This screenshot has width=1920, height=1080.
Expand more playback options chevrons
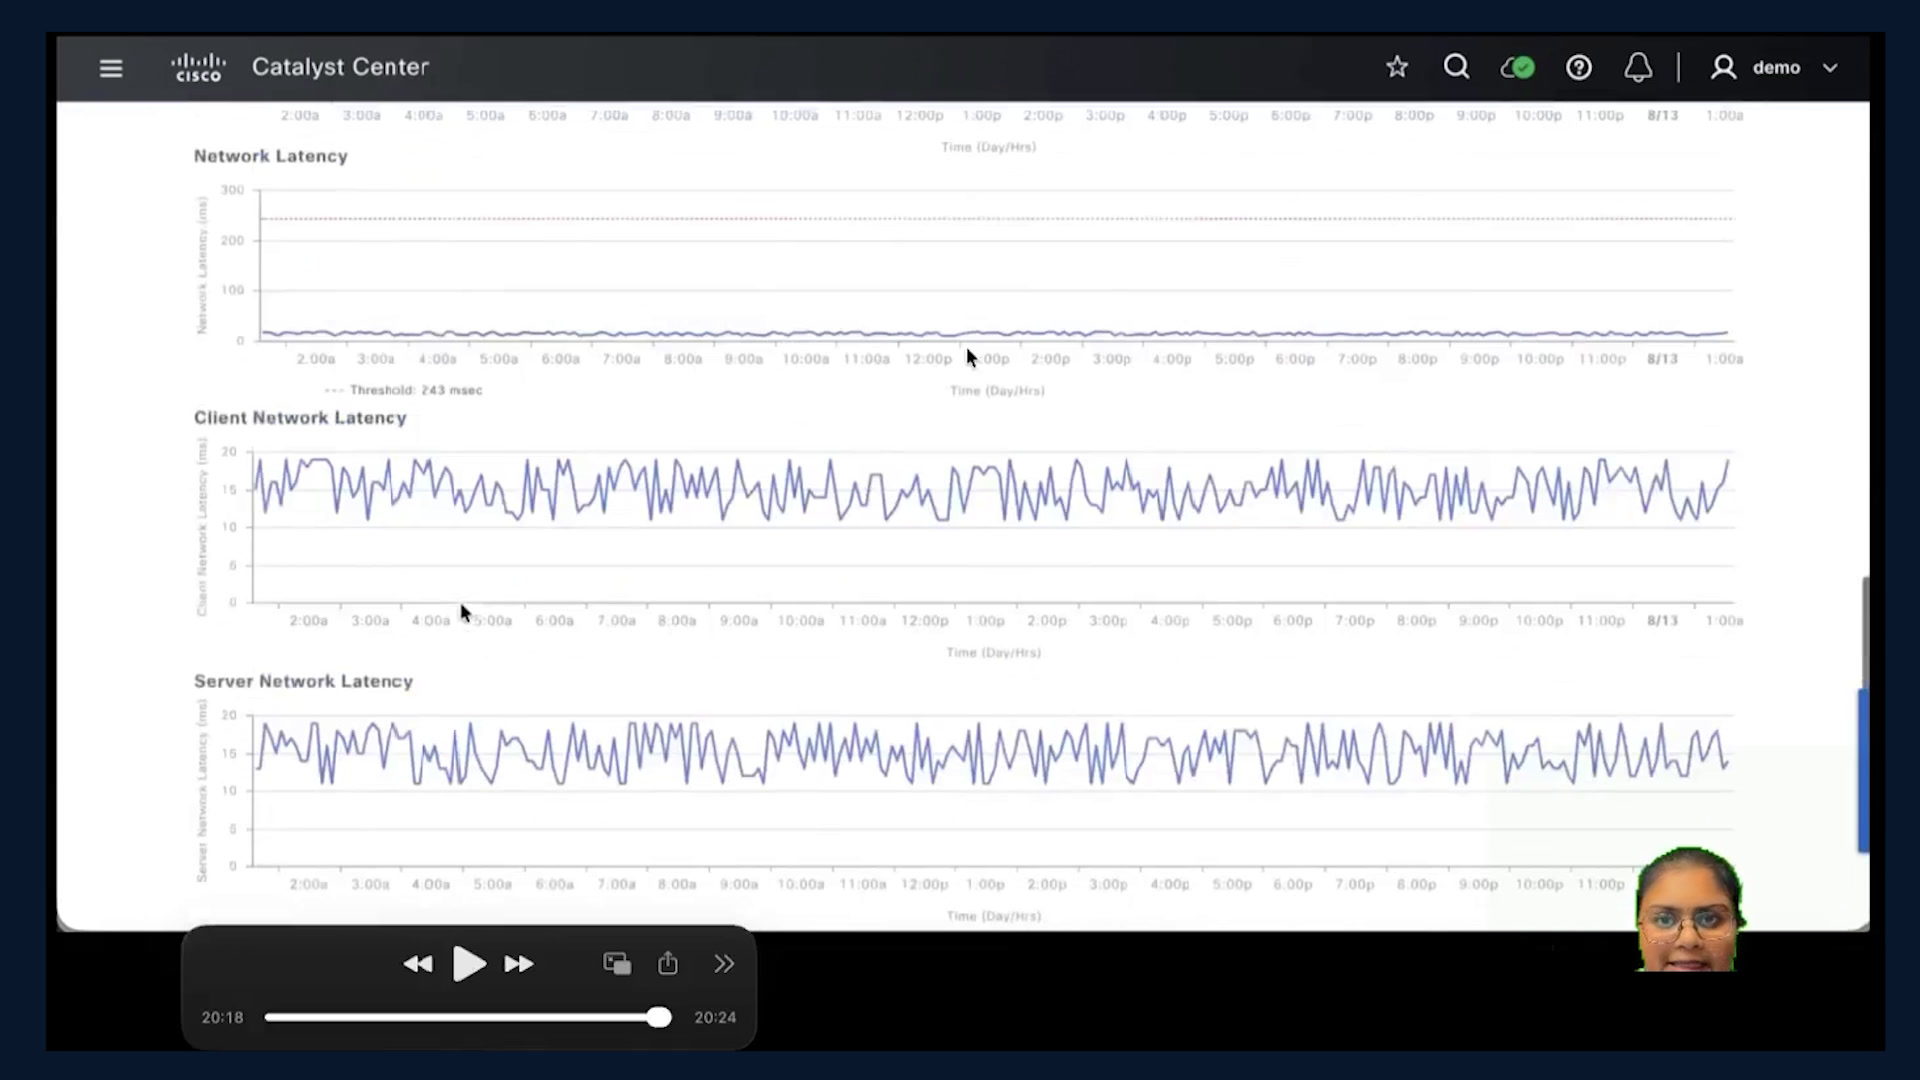(724, 963)
